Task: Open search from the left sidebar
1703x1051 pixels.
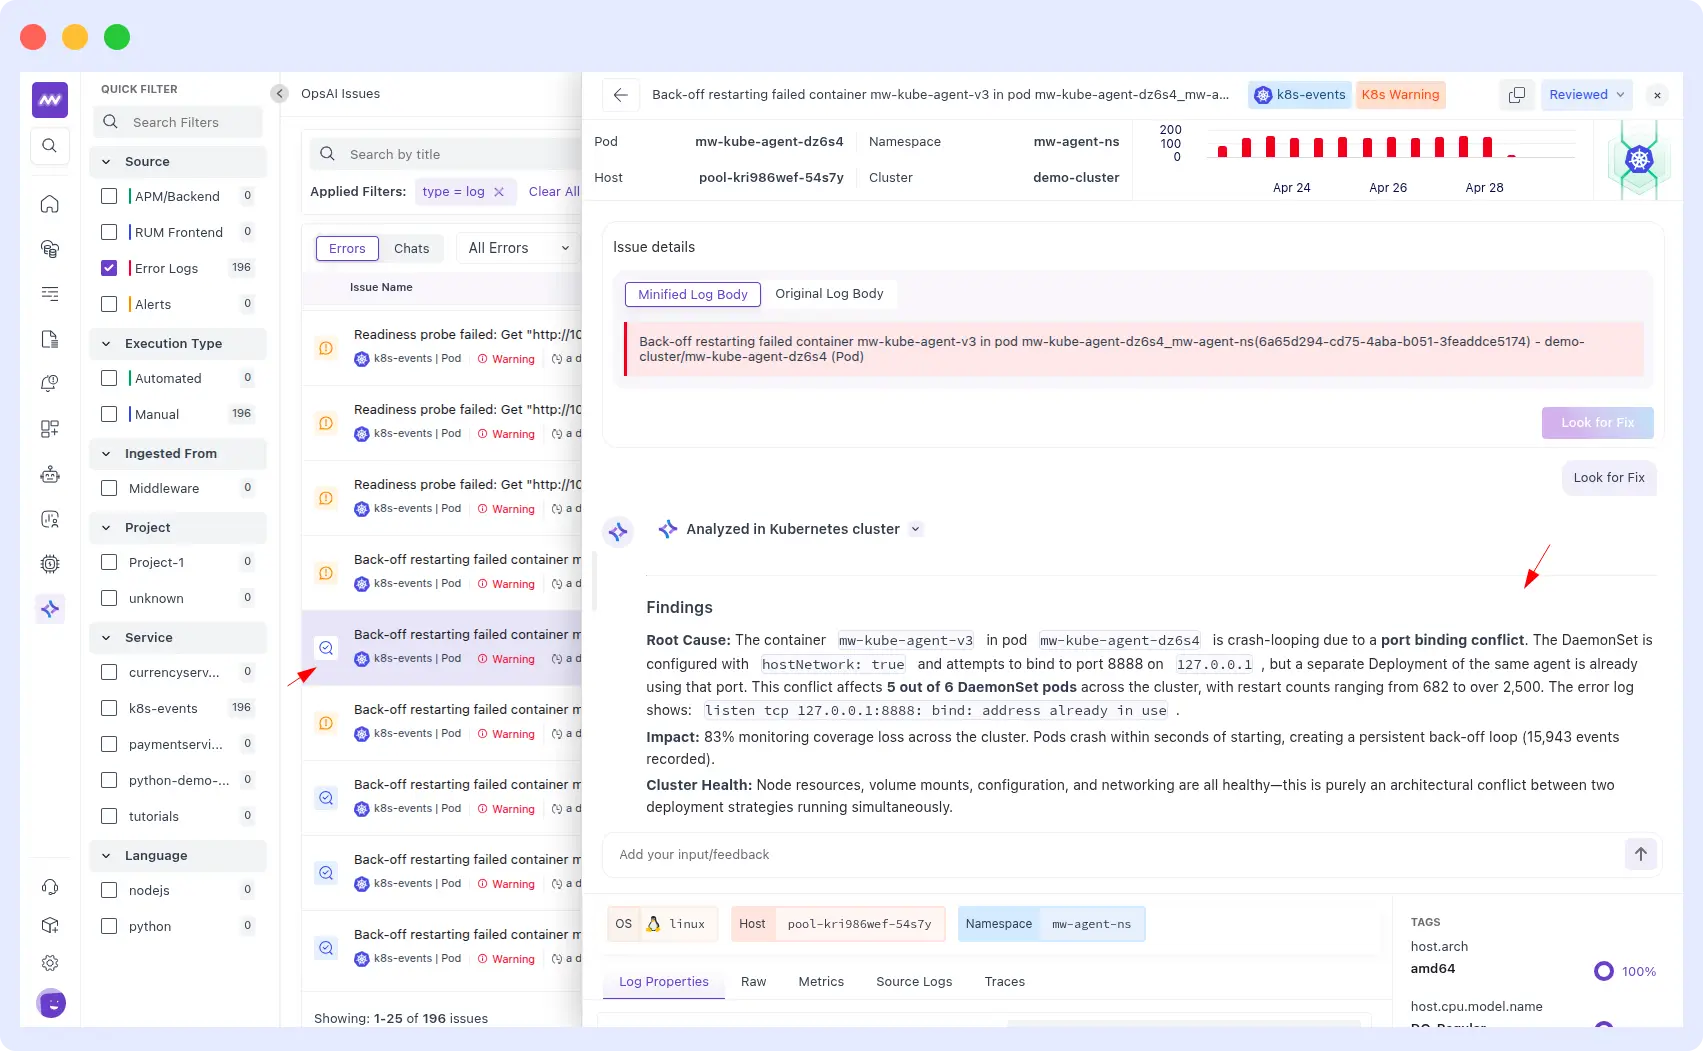Action: coord(49,145)
